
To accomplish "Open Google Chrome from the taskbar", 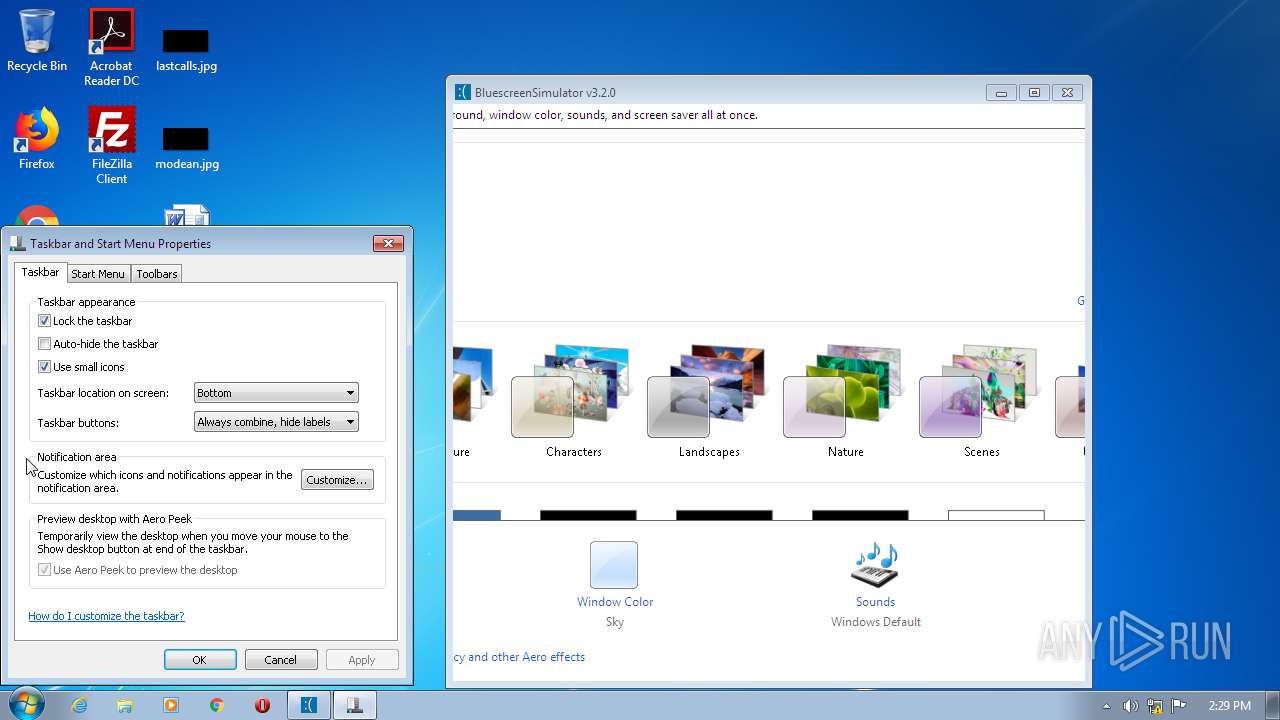I will [x=217, y=705].
